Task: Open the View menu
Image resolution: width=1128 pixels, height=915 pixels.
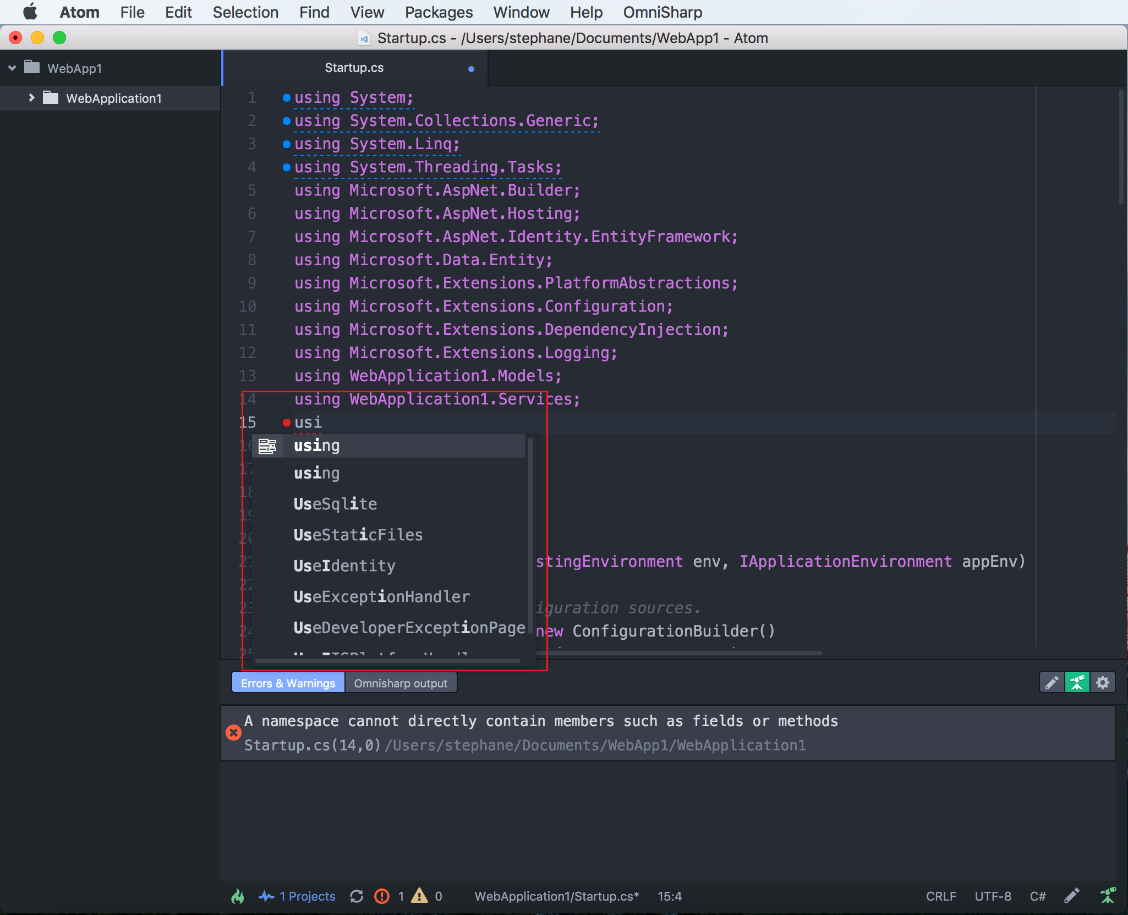Action: tap(367, 12)
